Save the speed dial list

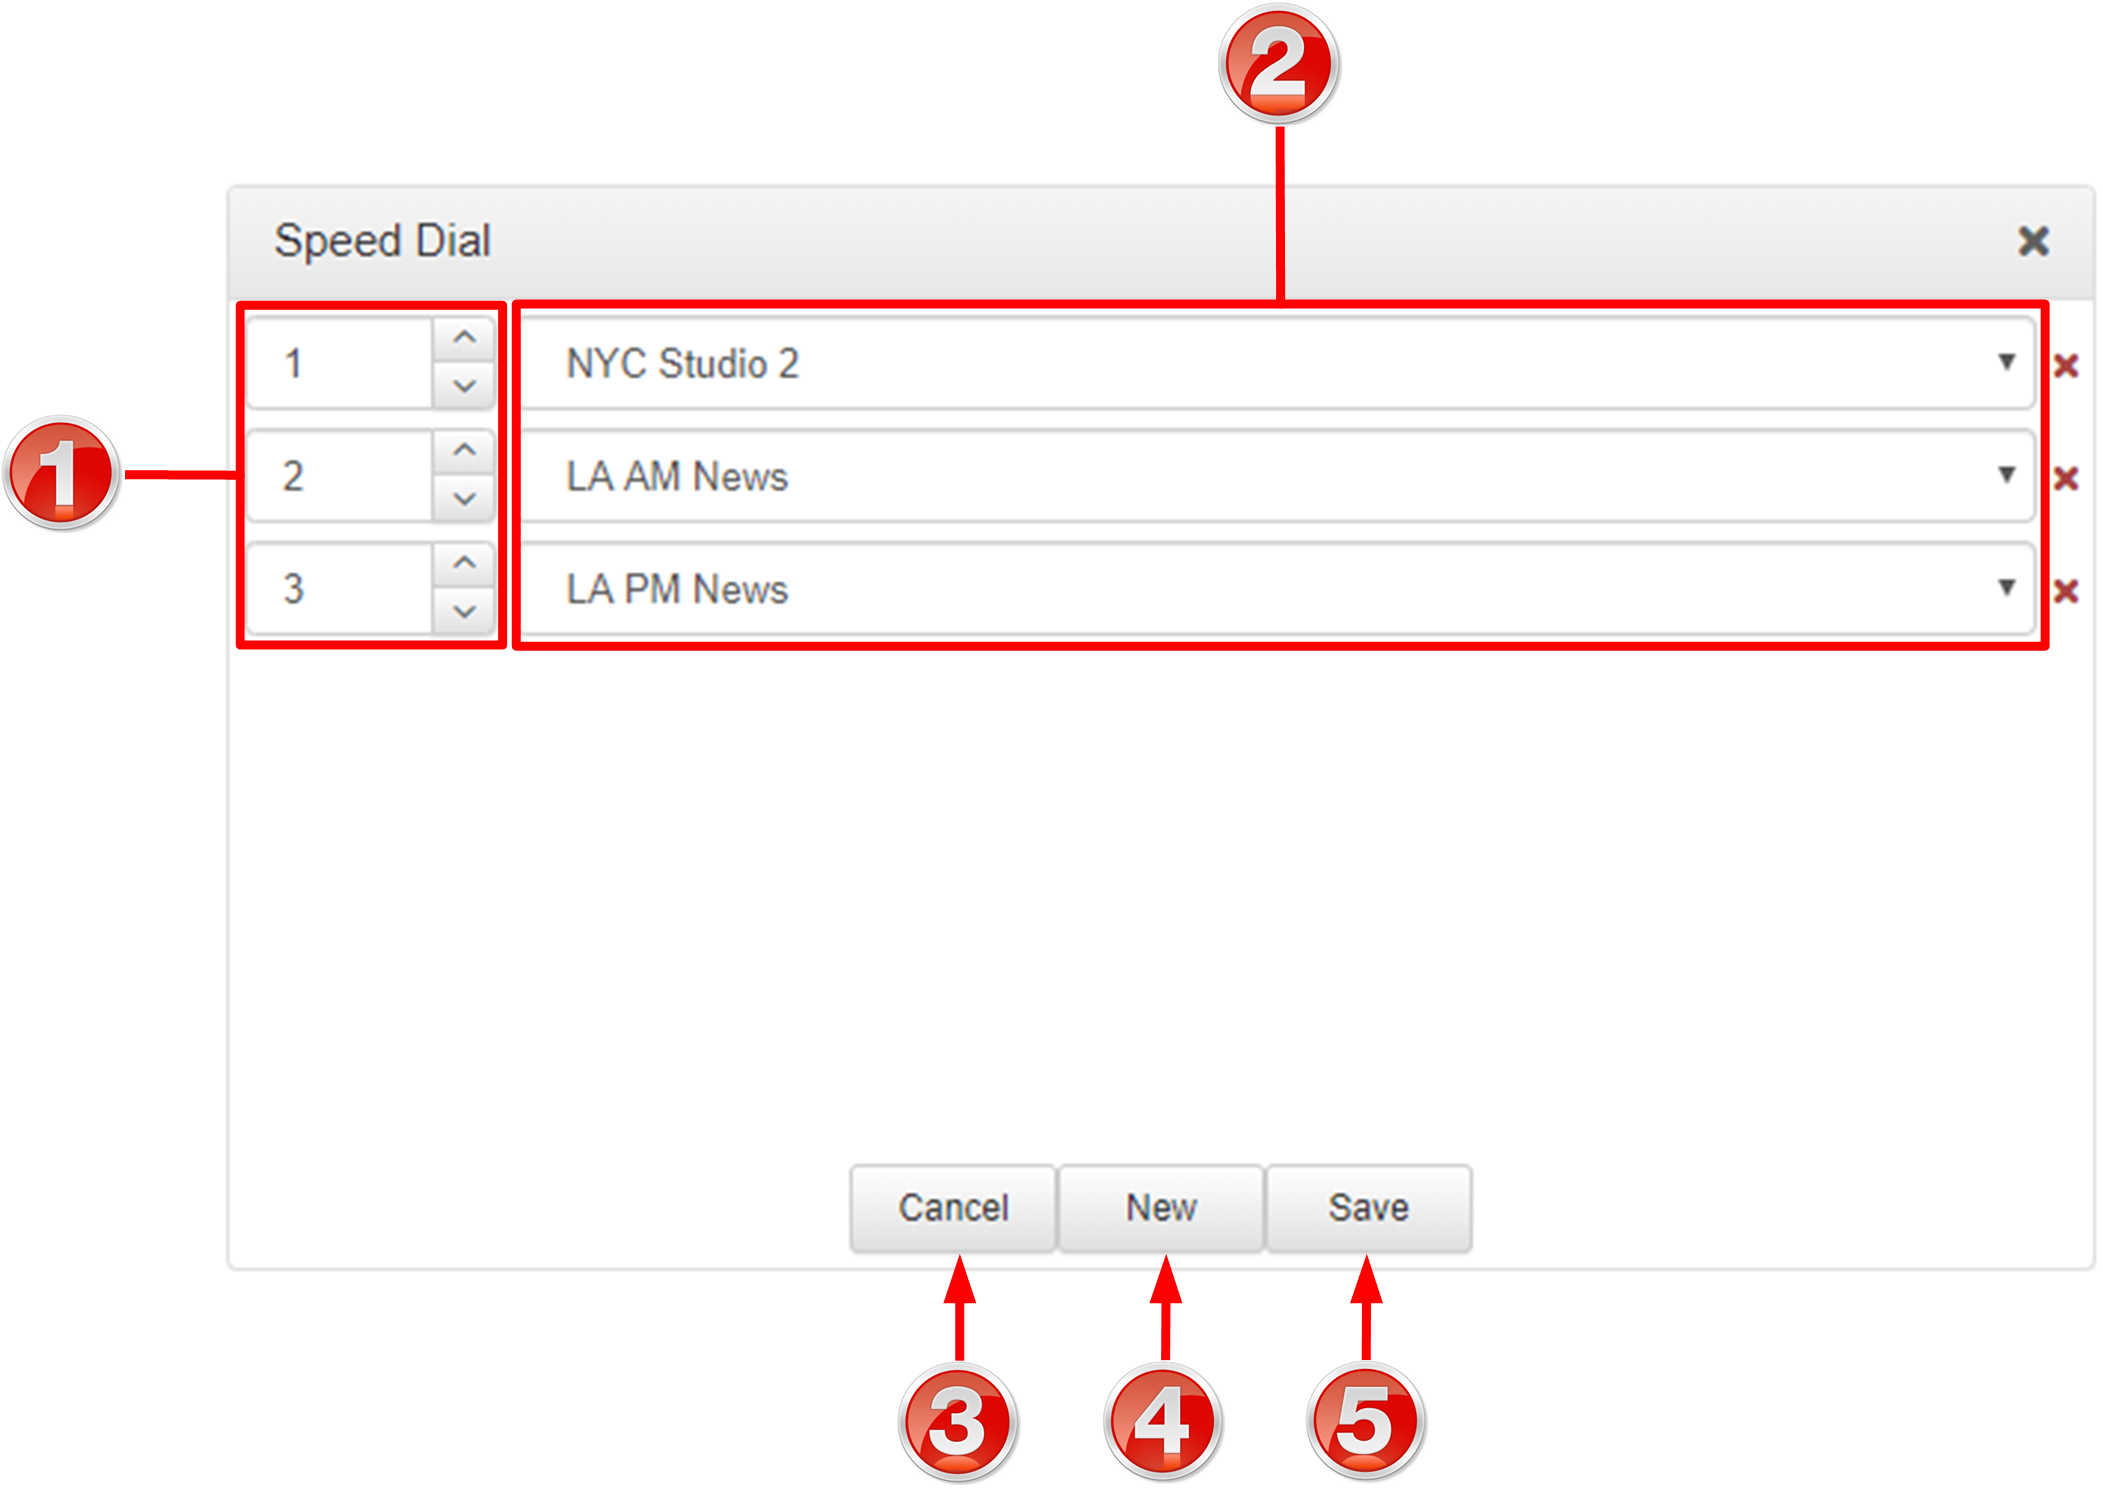pyautogui.click(x=1369, y=1208)
